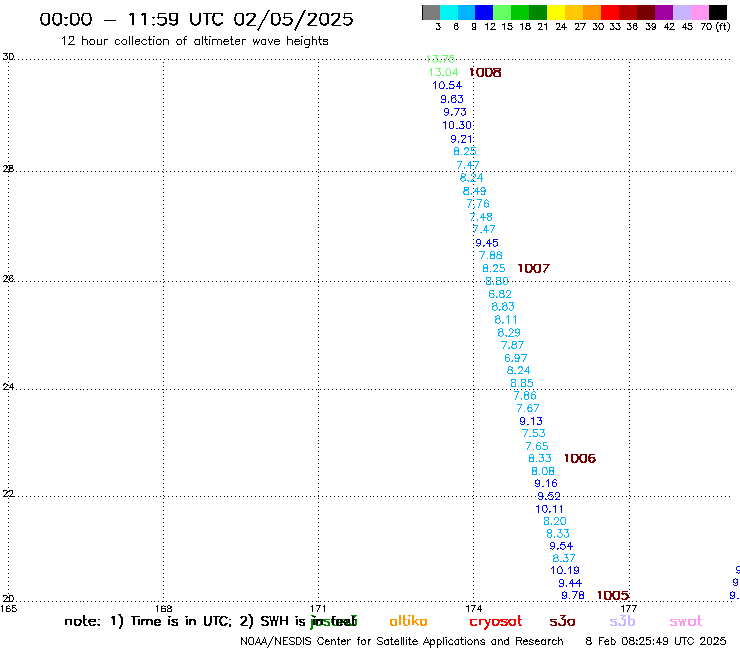Click the longitude axis label '174'
Viewport: 740px width, 650px height.
pyautogui.click(x=473, y=608)
